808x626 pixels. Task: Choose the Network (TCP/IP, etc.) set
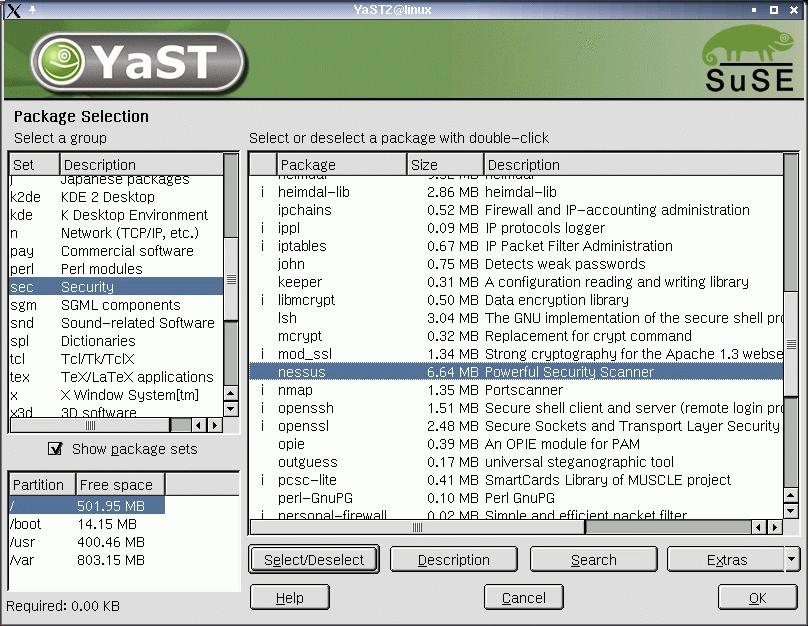(x=129, y=233)
